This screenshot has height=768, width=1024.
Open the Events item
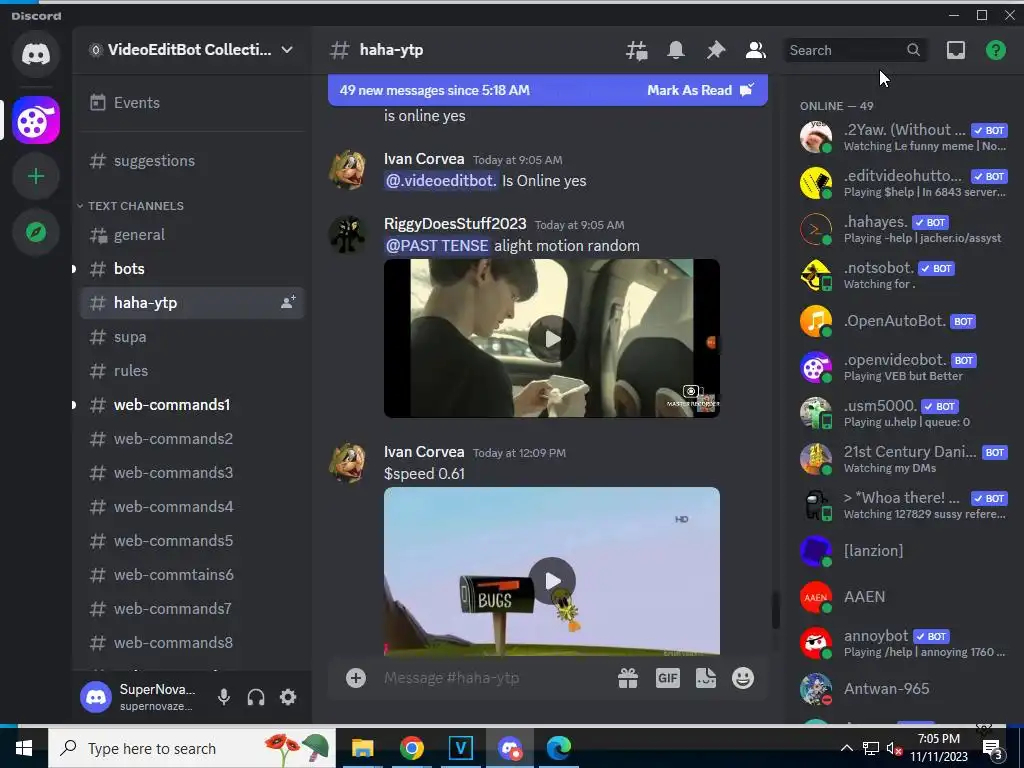click(192, 103)
